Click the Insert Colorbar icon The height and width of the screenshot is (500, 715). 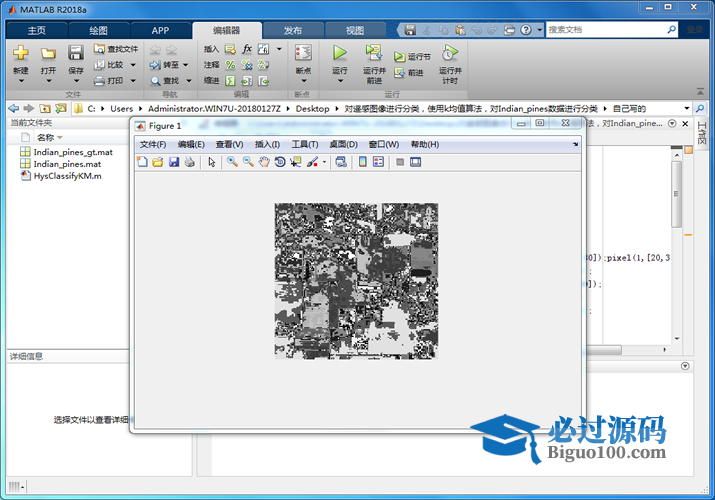click(363, 162)
